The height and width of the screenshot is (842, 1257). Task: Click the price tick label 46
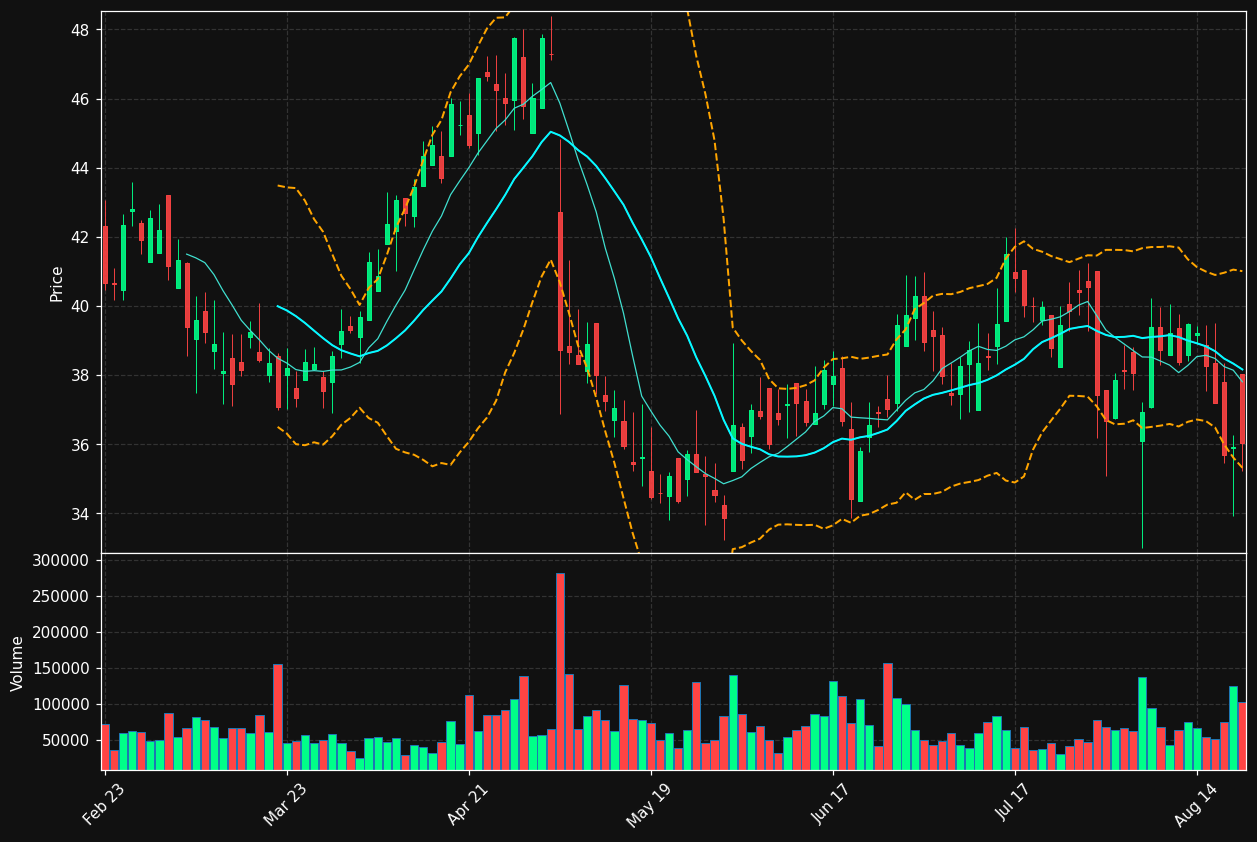pos(80,99)
